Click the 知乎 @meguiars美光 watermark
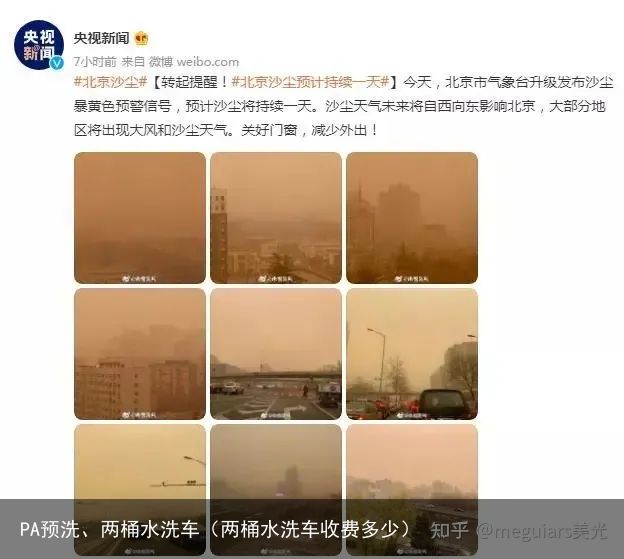This screenshot has height=559, width=624. point(519,530)
